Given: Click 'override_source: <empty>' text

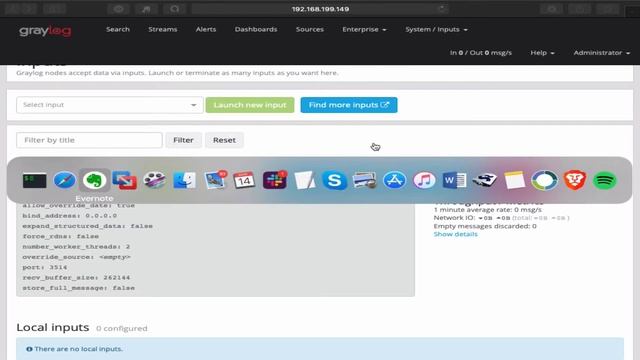Looking at the screenshot, I should point(76,257).
